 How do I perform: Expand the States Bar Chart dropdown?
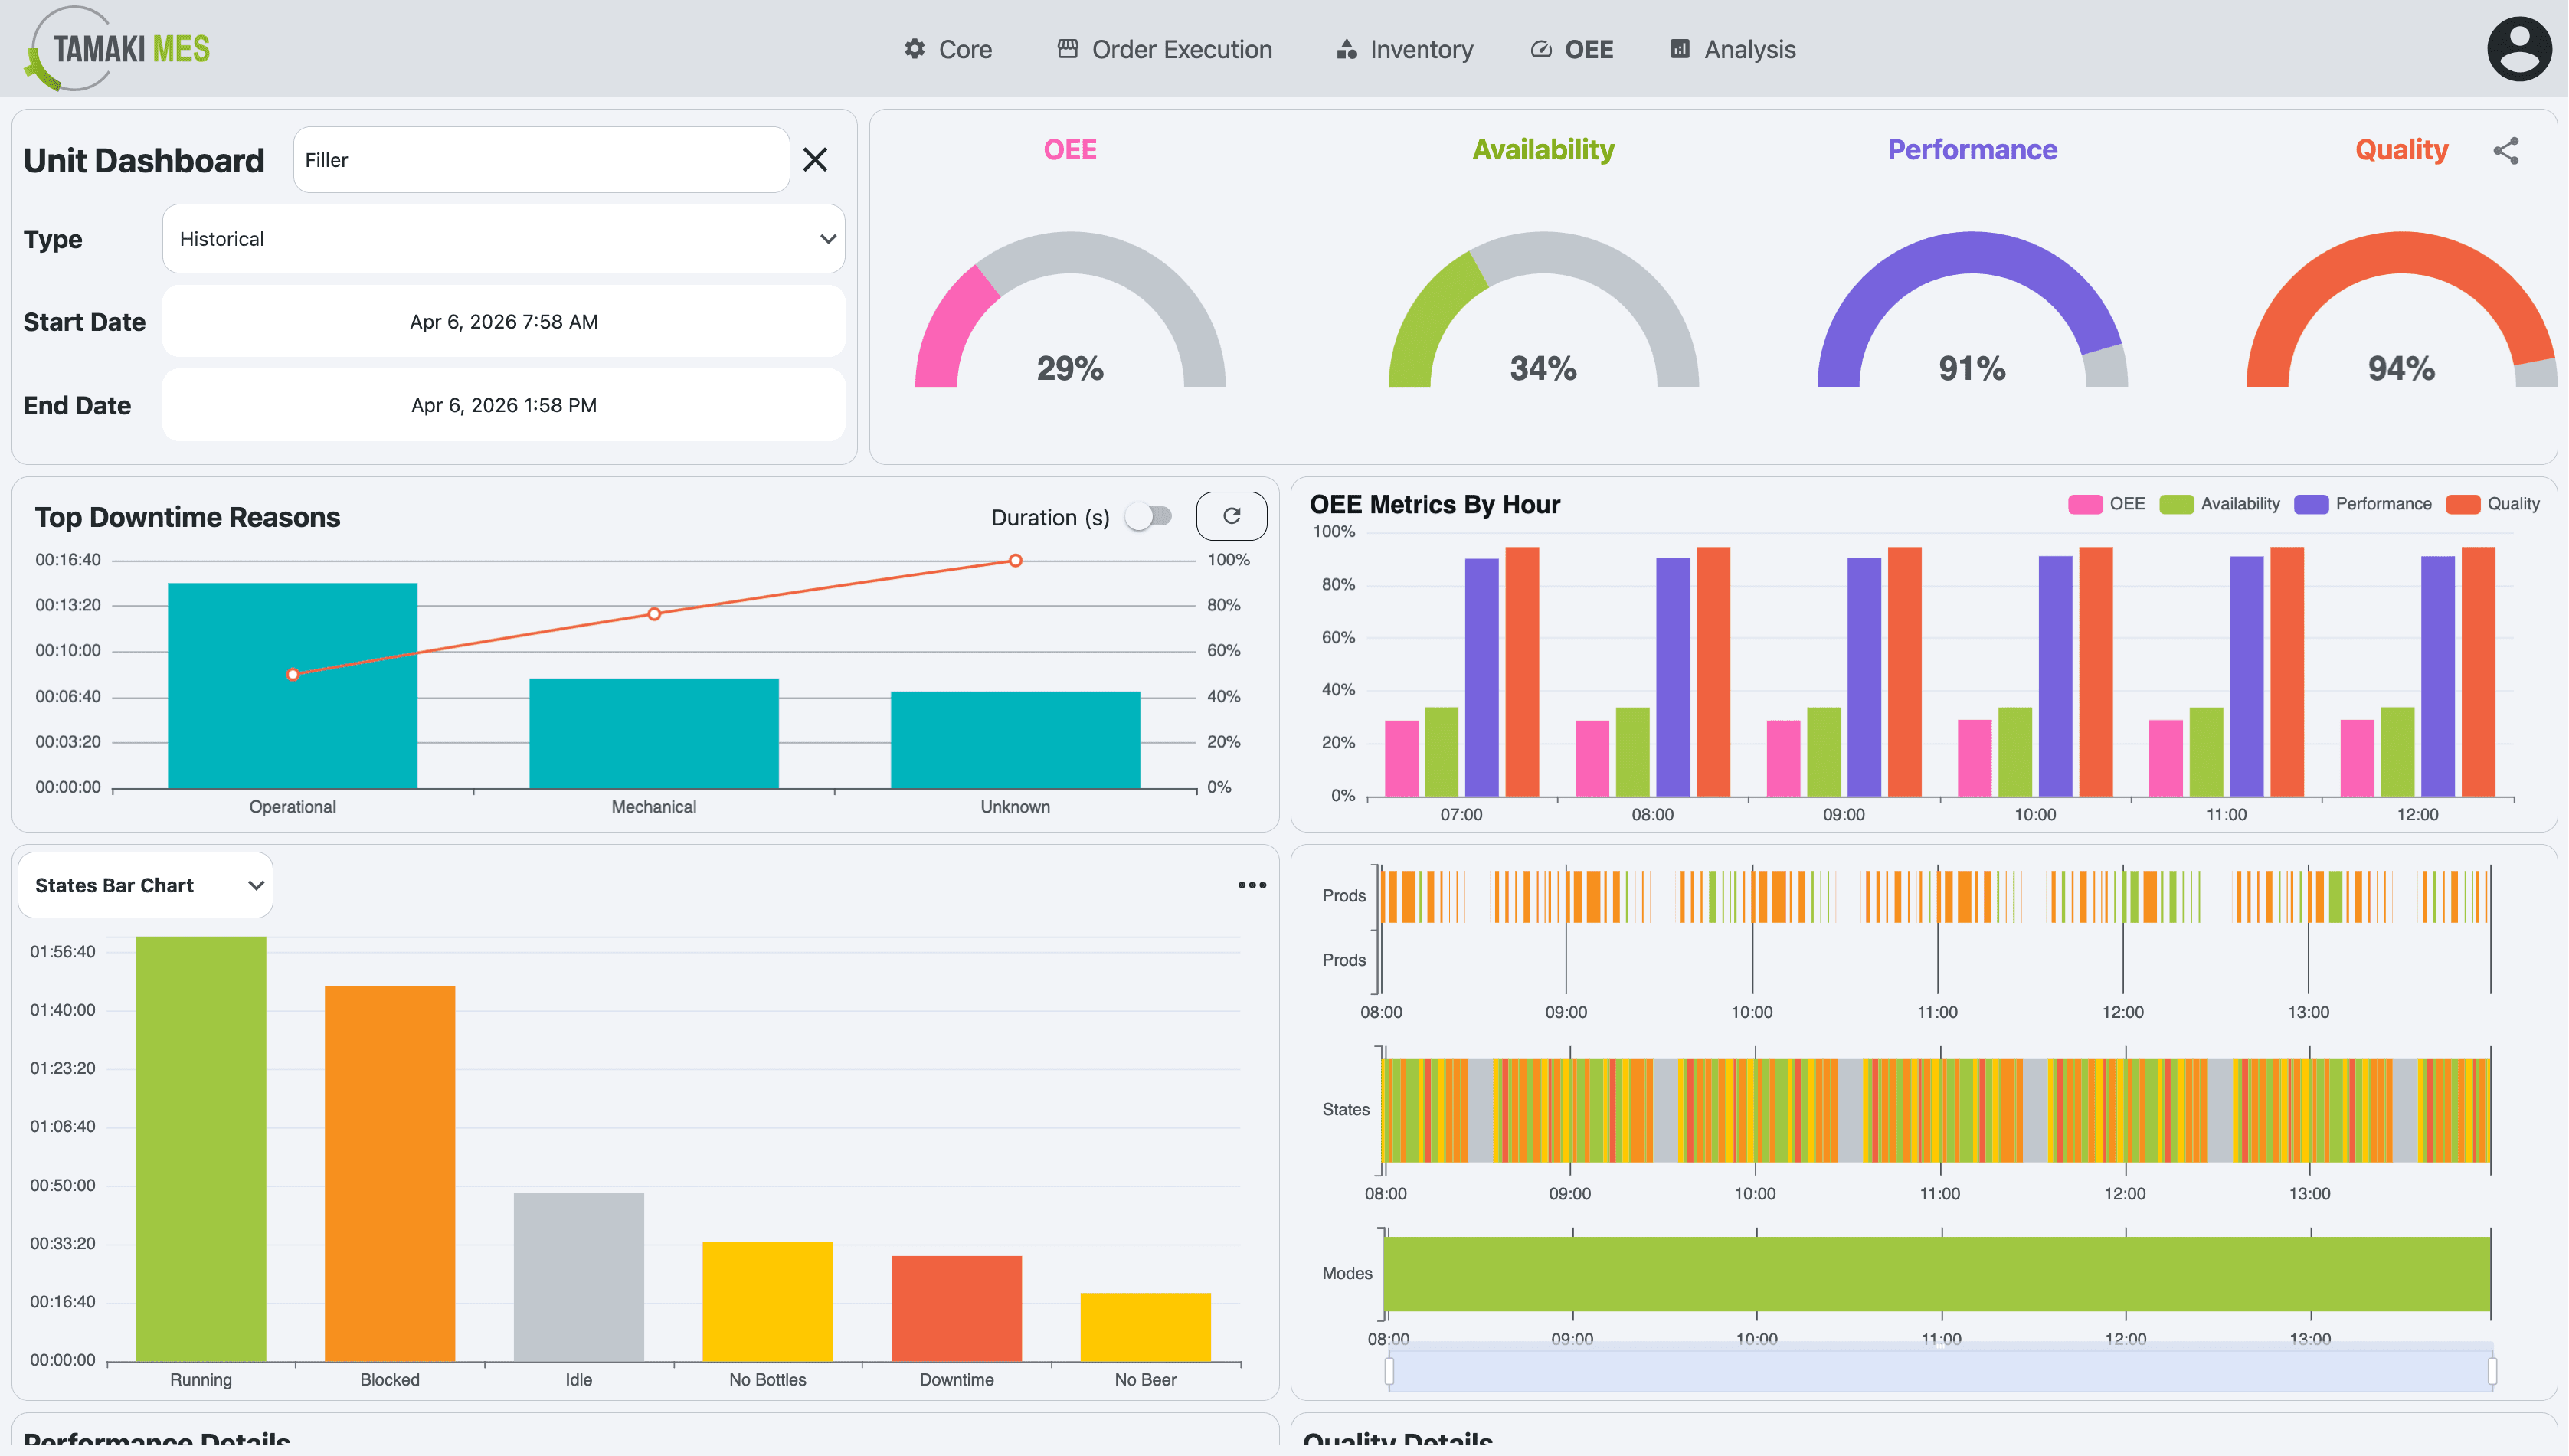click(x=146, y=885)
